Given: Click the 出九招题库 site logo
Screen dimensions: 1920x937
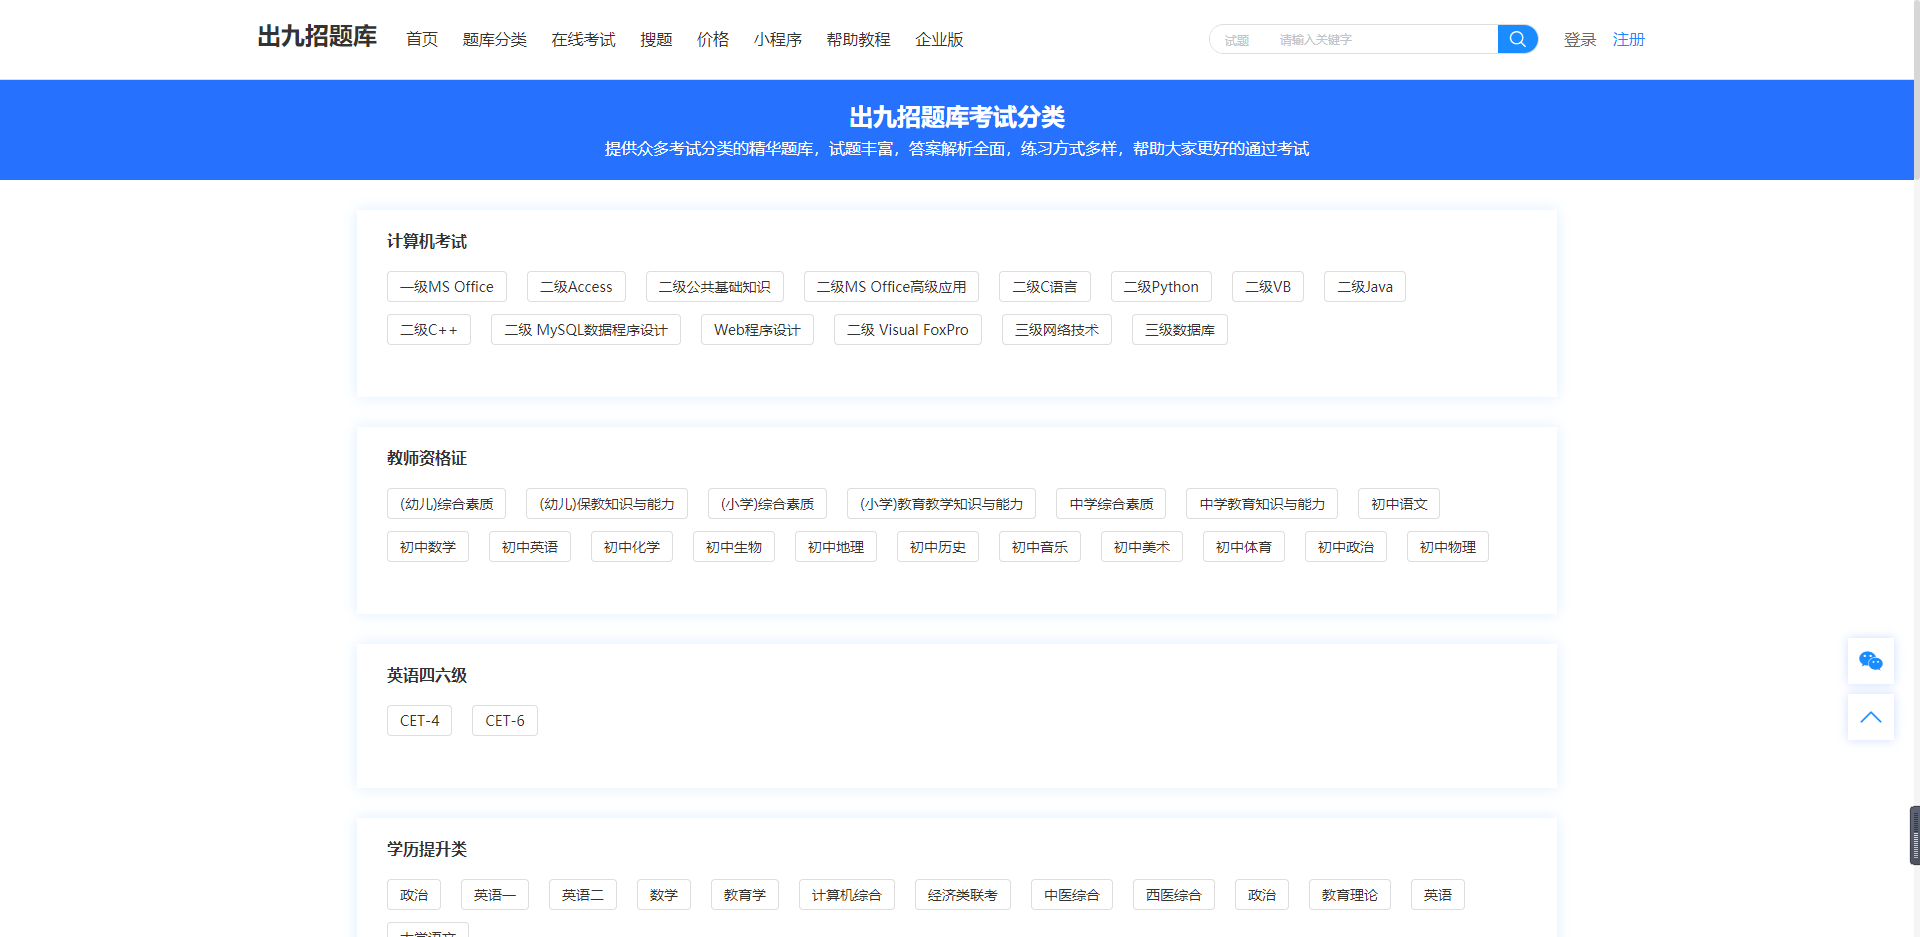Looking at the screenshot, I should click(317, 37).
